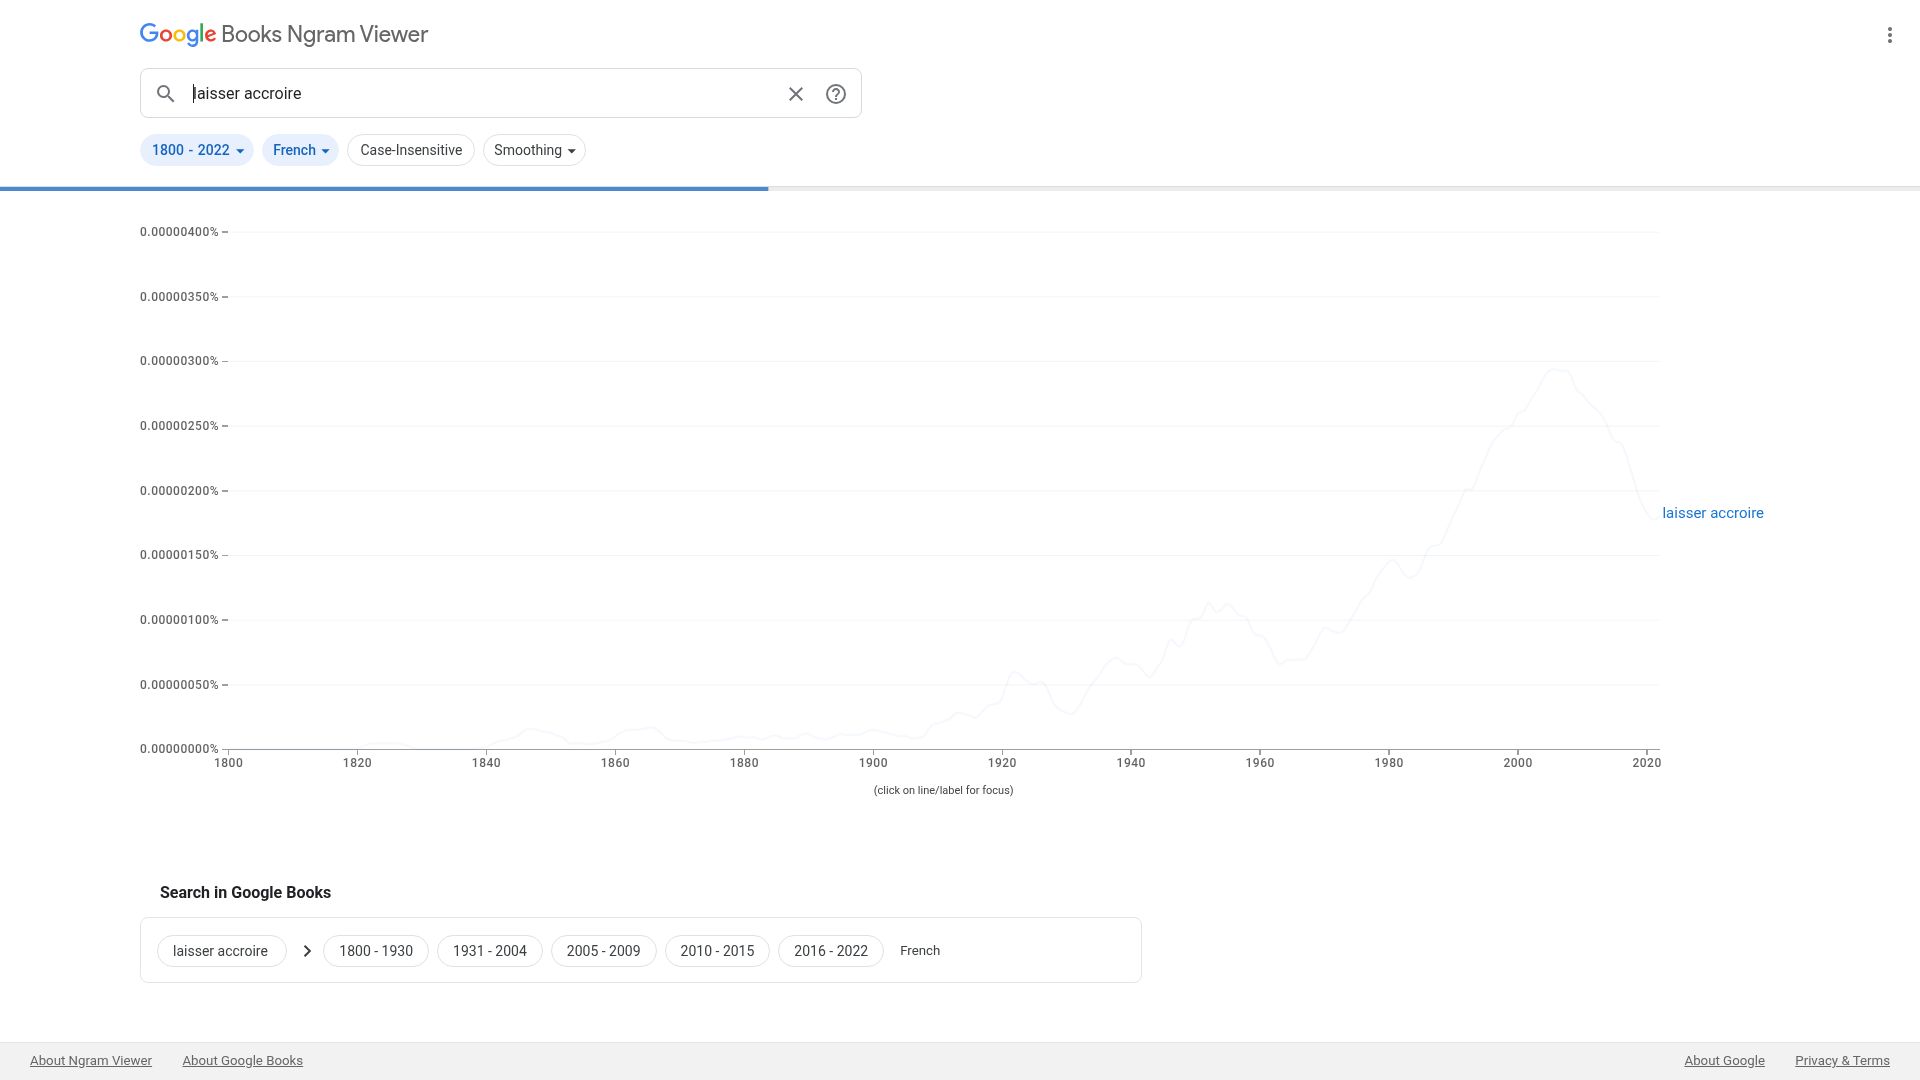Open the 2016 - 2022 date range chip

click(830, 951)
